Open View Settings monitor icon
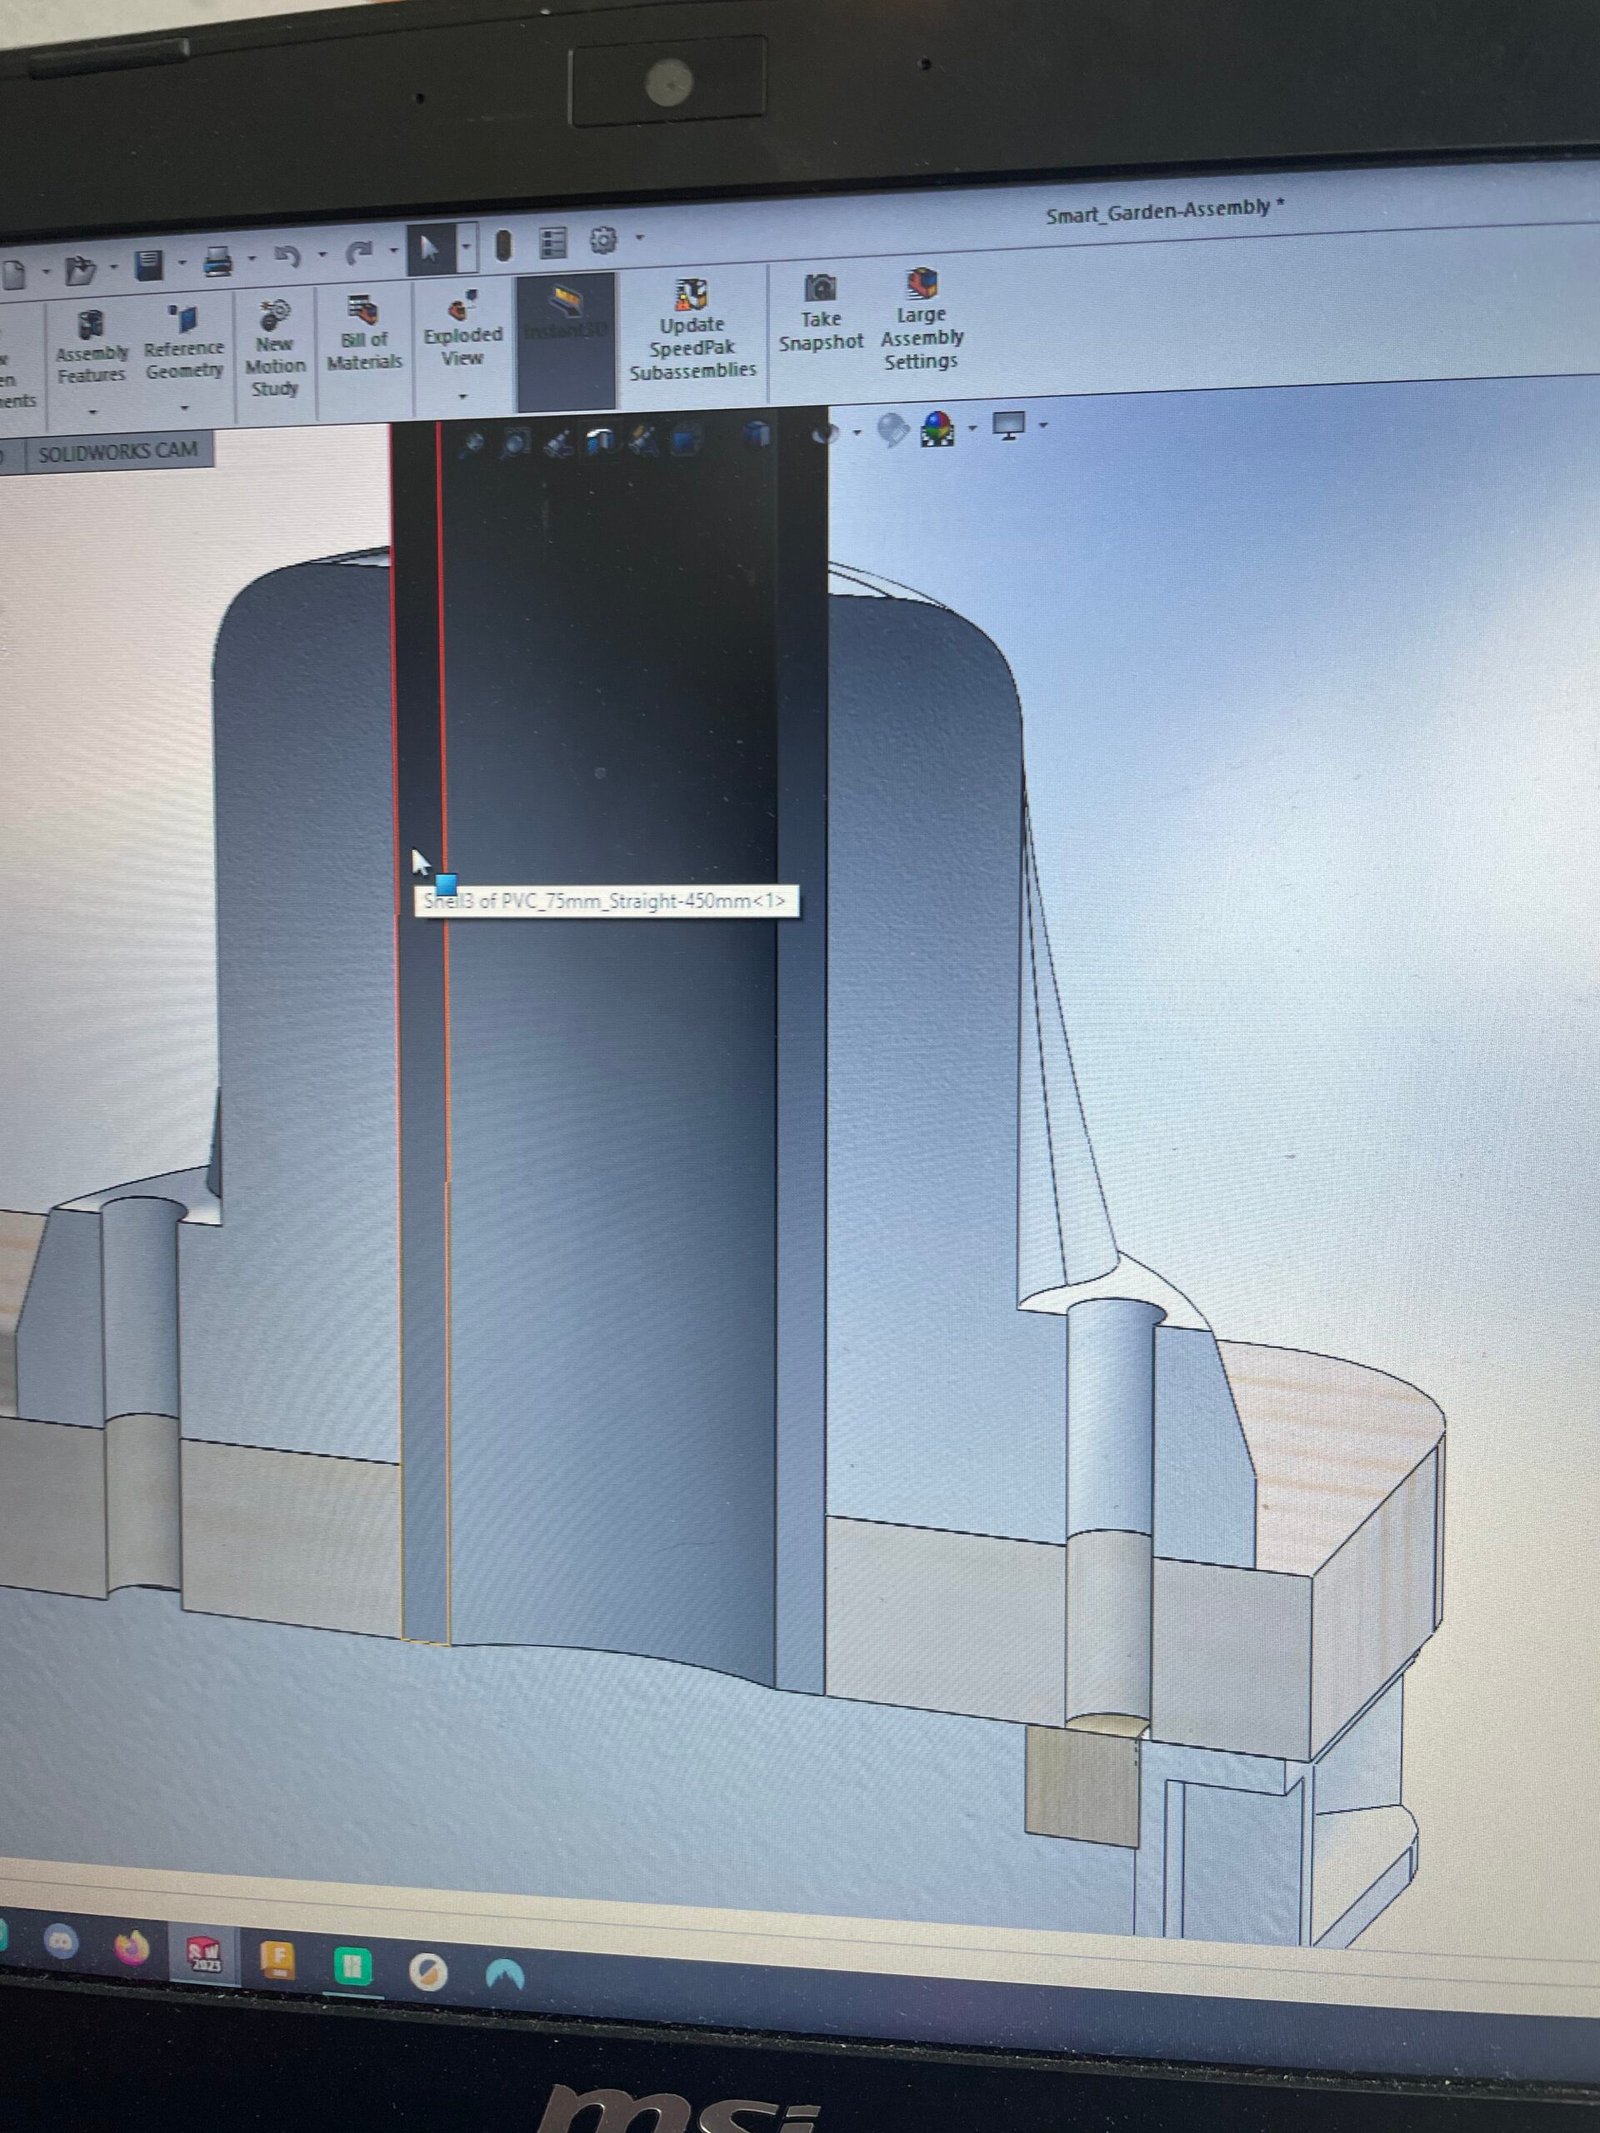Viewport: 1600px width, 2133px height. [1008, 427]
